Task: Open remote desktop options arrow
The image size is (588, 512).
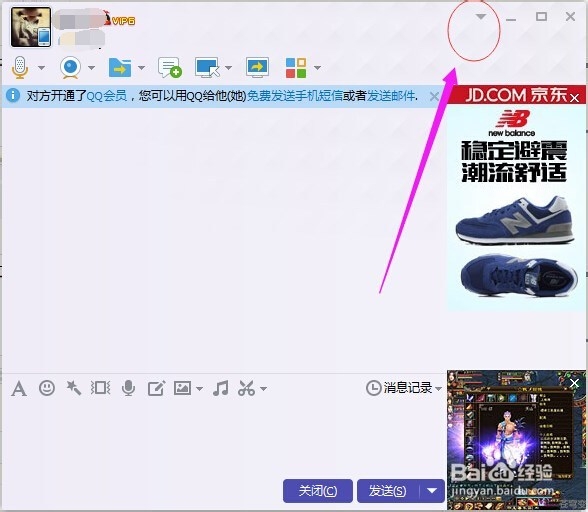Action: [228, 68]
